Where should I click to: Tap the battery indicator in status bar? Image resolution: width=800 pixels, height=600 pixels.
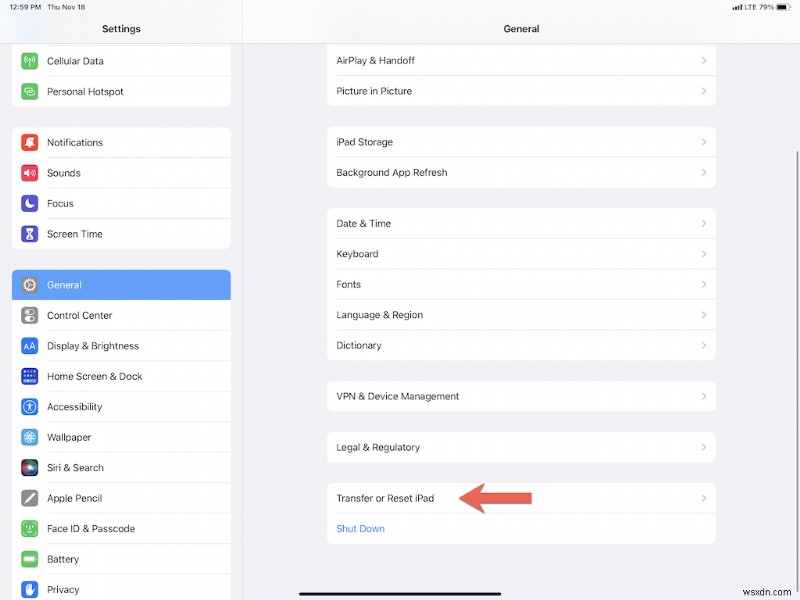(781, 8)
